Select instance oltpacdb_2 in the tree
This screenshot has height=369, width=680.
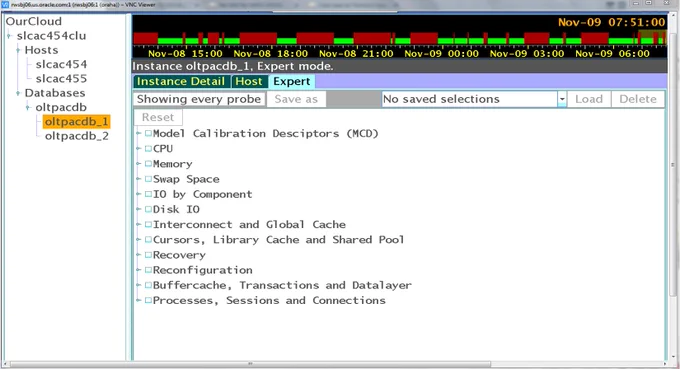pos(77,136)
